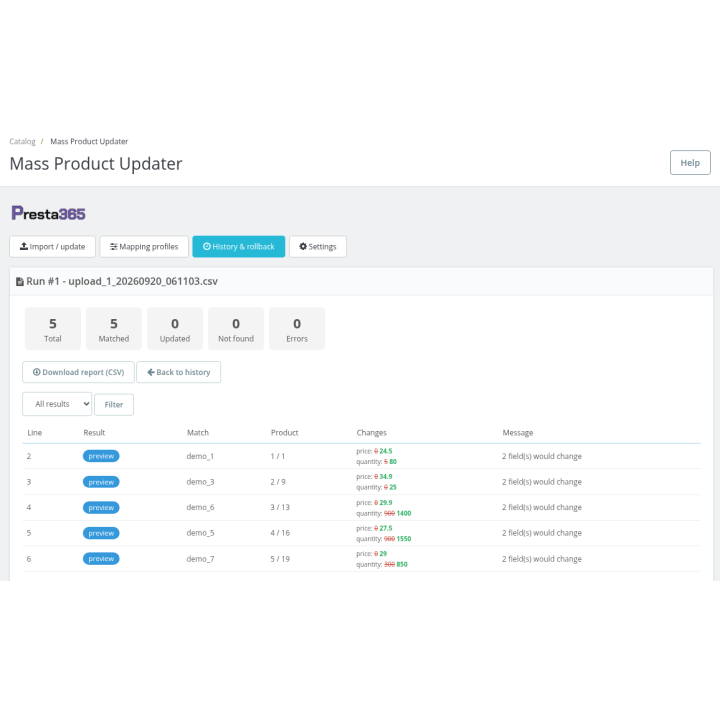The image size is (720, 720).
Task: Select the demo_3 match cell
Action: pyautogui.click(x=200, y=482)
